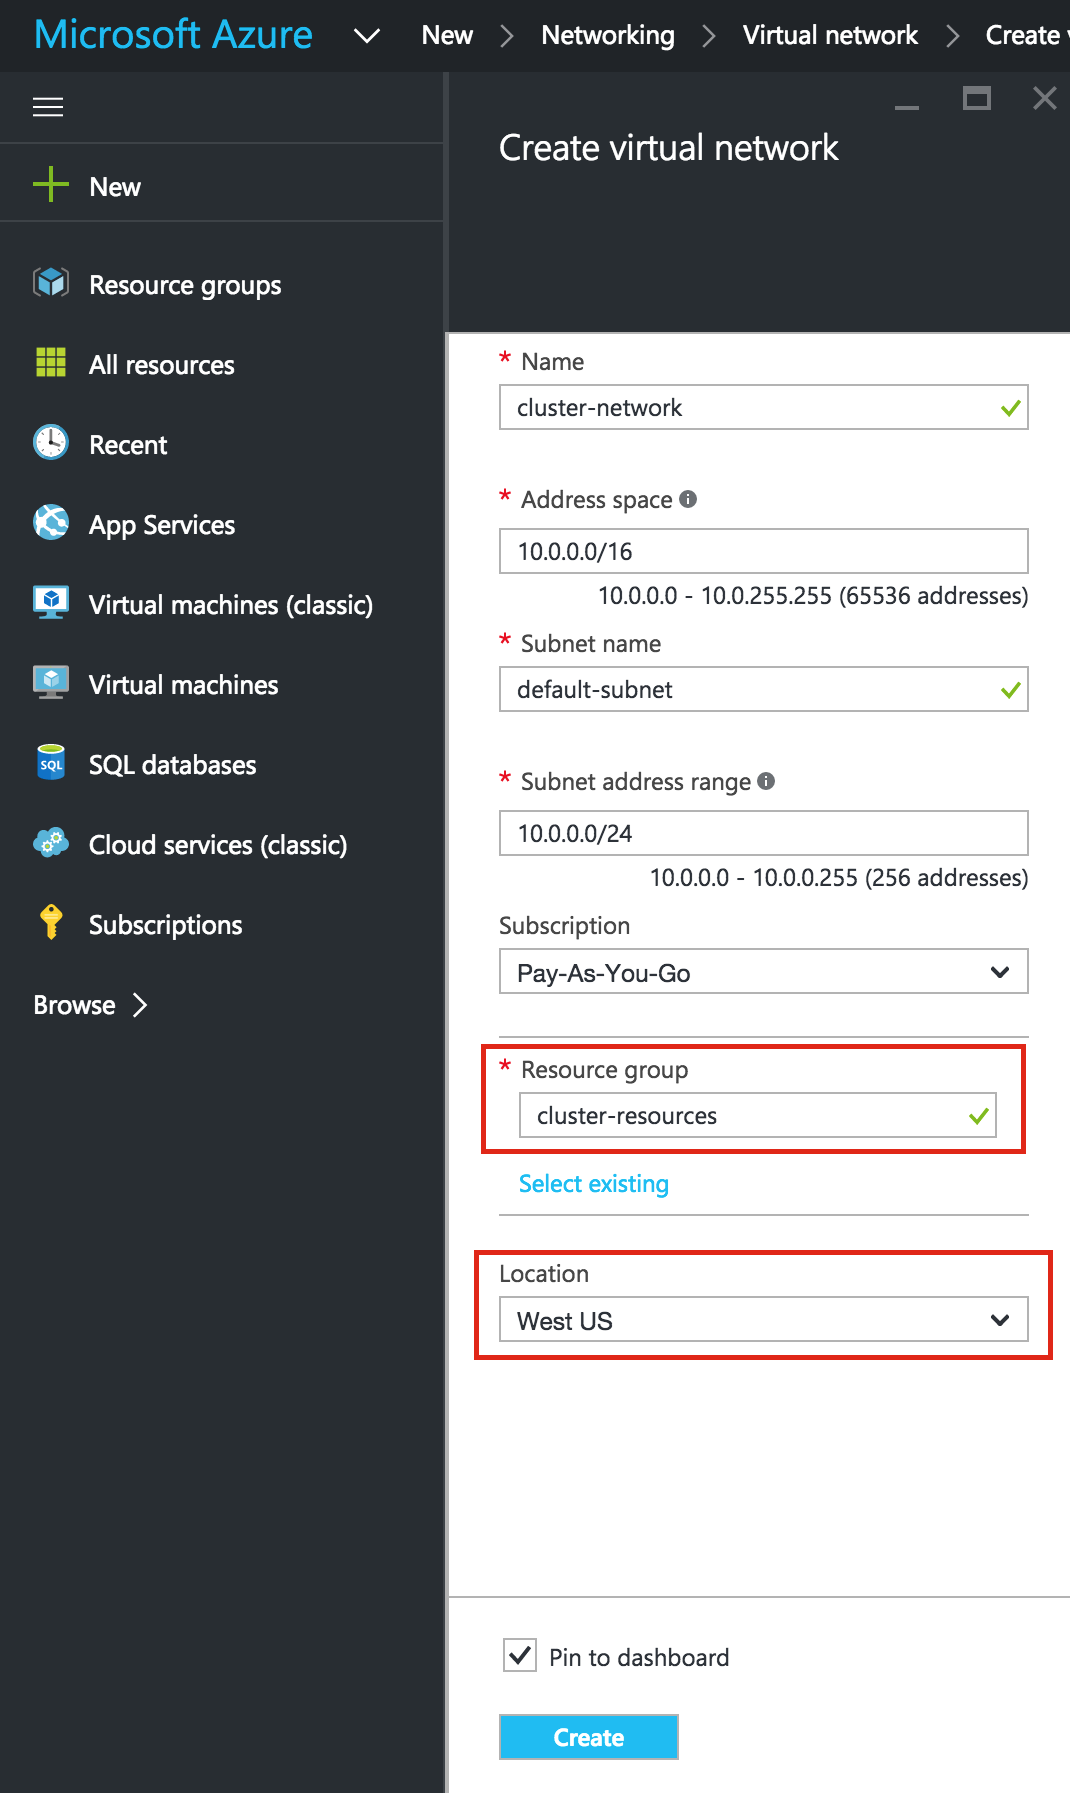Close the Create virtual network blade
The image size is (1070, 1793).
point(1045,98)
